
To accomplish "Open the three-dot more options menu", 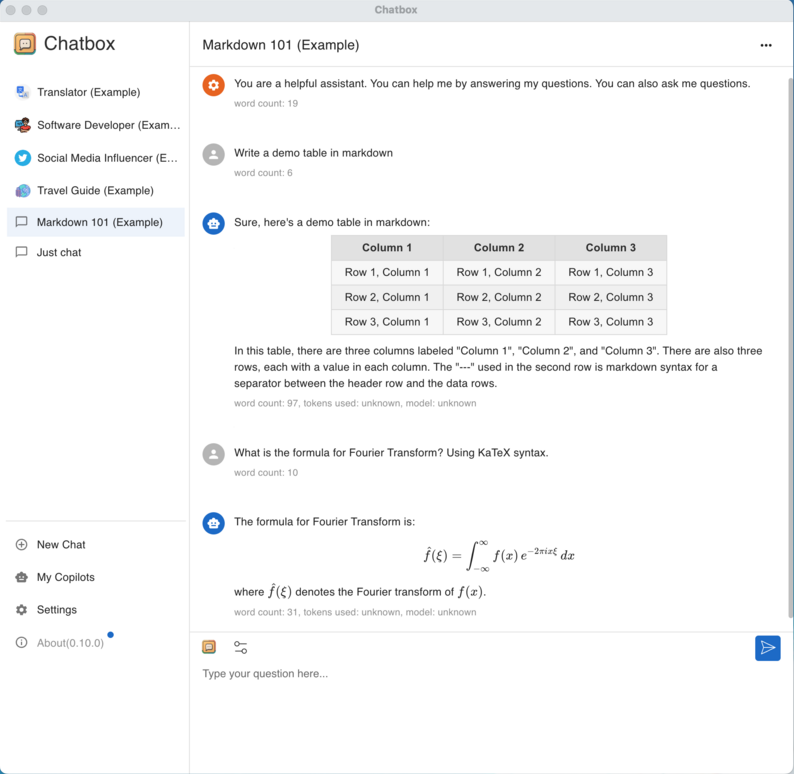I will [x=766, y=45].
